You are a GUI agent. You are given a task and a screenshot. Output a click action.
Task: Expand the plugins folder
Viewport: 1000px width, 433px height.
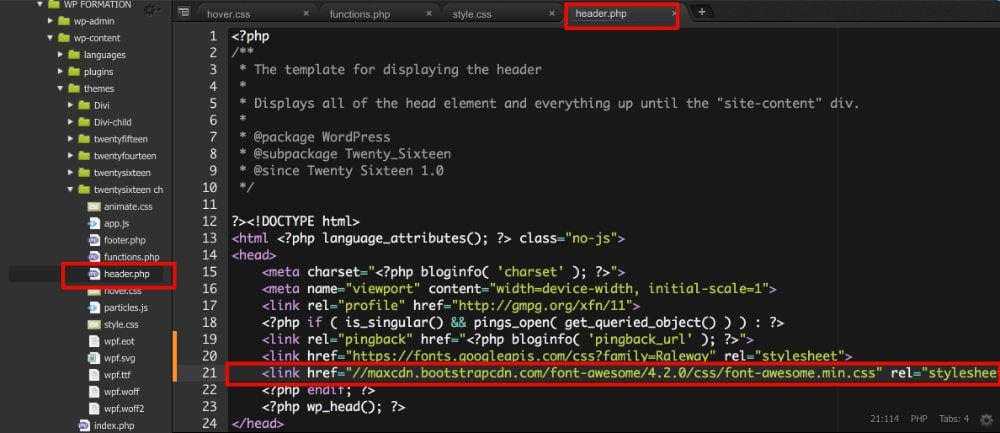pyautogui.click(x=61, y=72)
